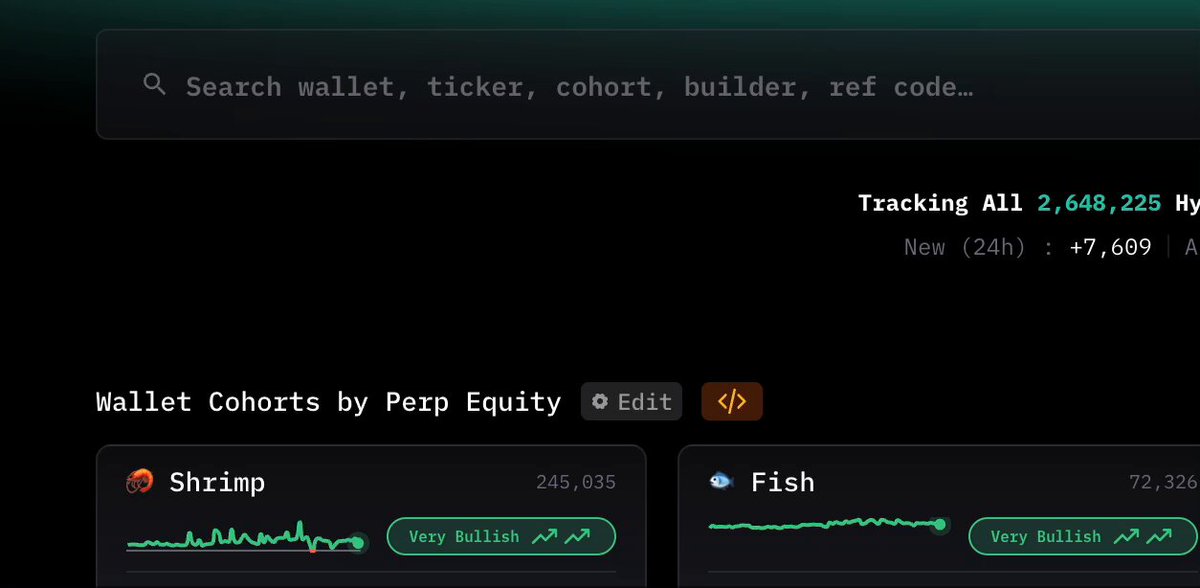Screen dimensions: 1200x588
Task: Click the Shrimp emoji icon
Action: [140, 482]
